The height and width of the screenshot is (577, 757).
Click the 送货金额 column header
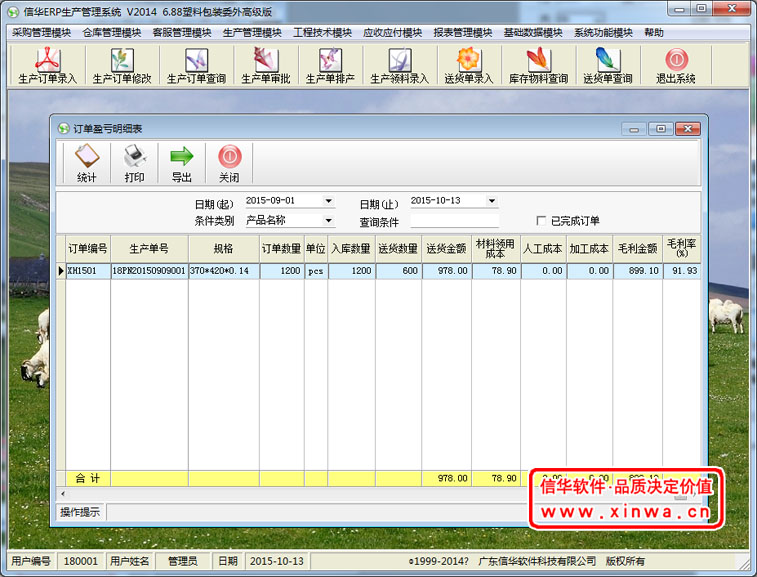click(x=446, y=249)
